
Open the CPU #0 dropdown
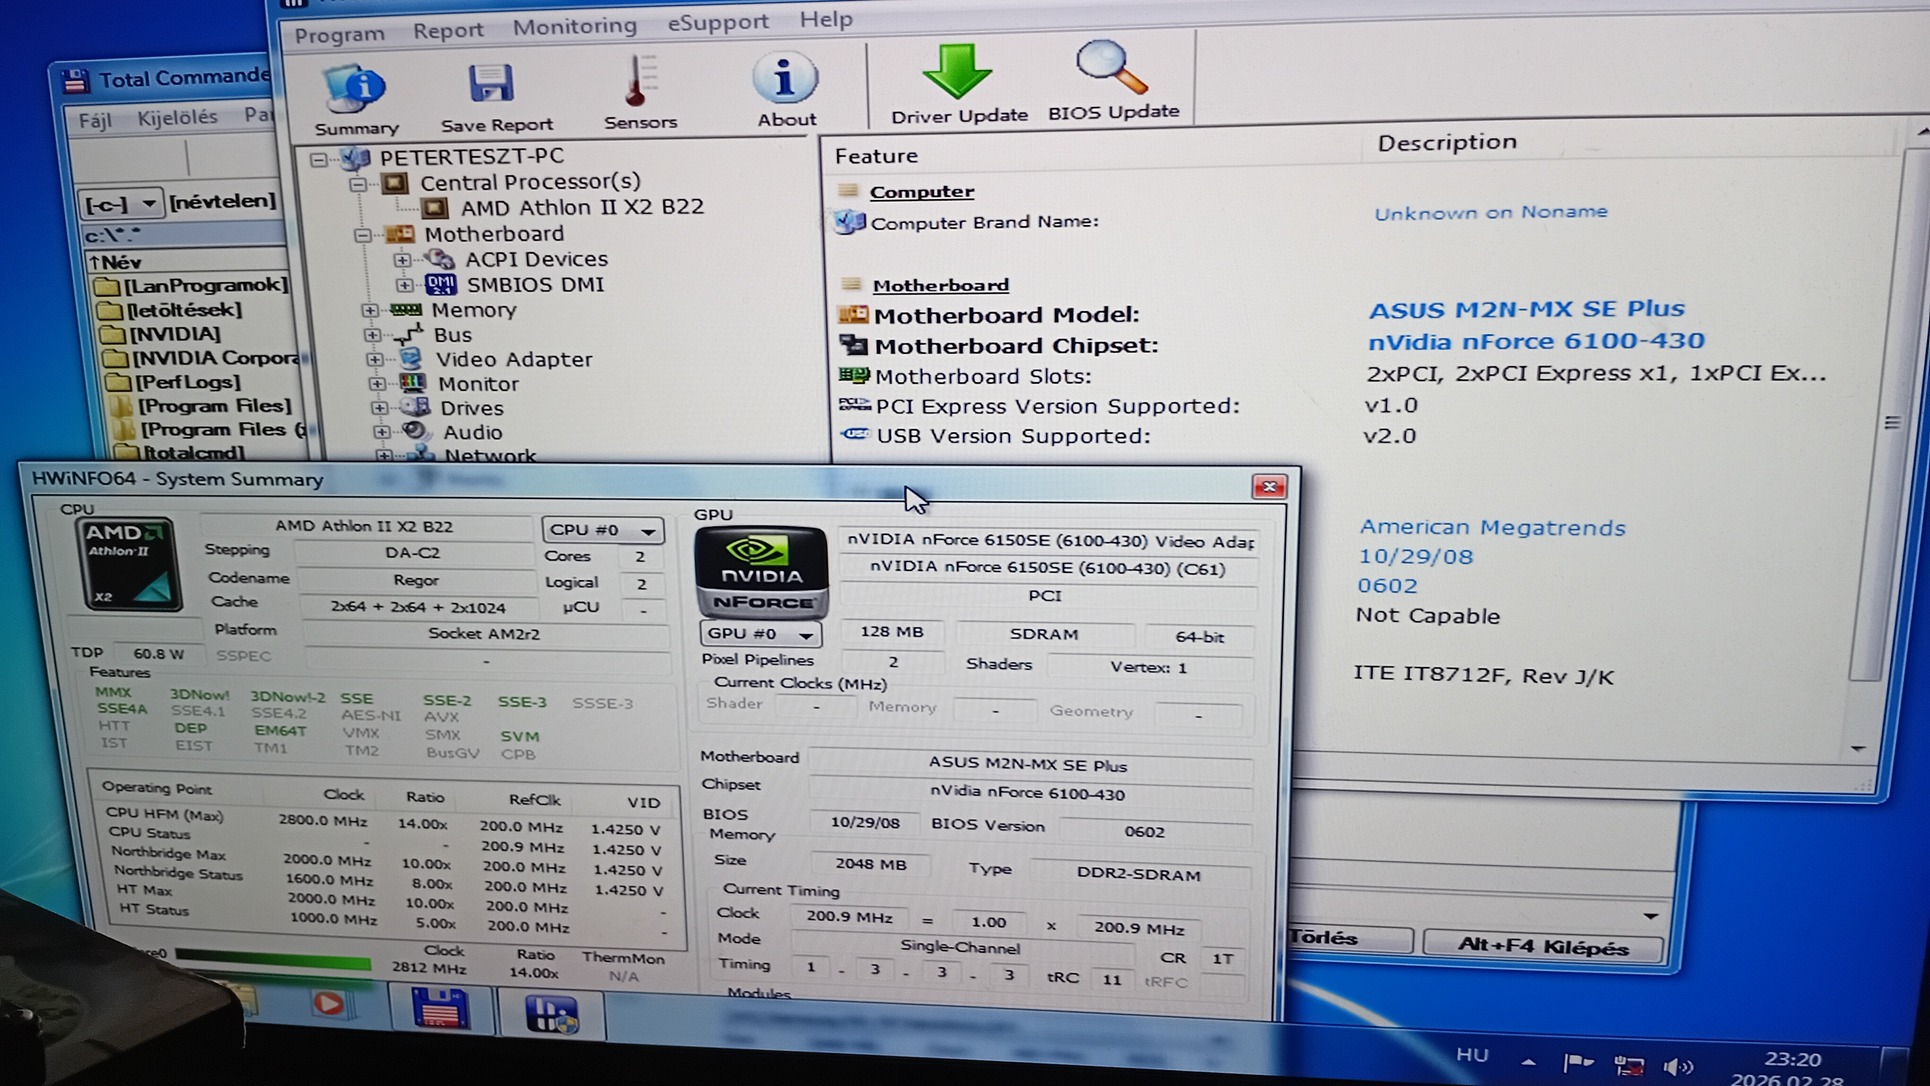point(602,530)
